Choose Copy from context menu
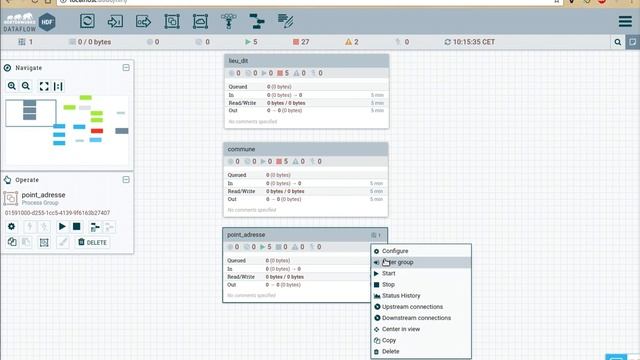 click(x=421, y=340)
